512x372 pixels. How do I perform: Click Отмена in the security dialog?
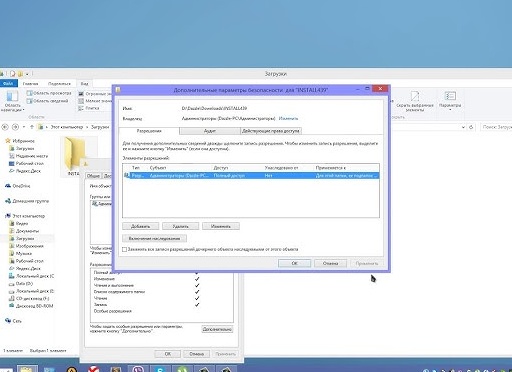click(330, 263)
